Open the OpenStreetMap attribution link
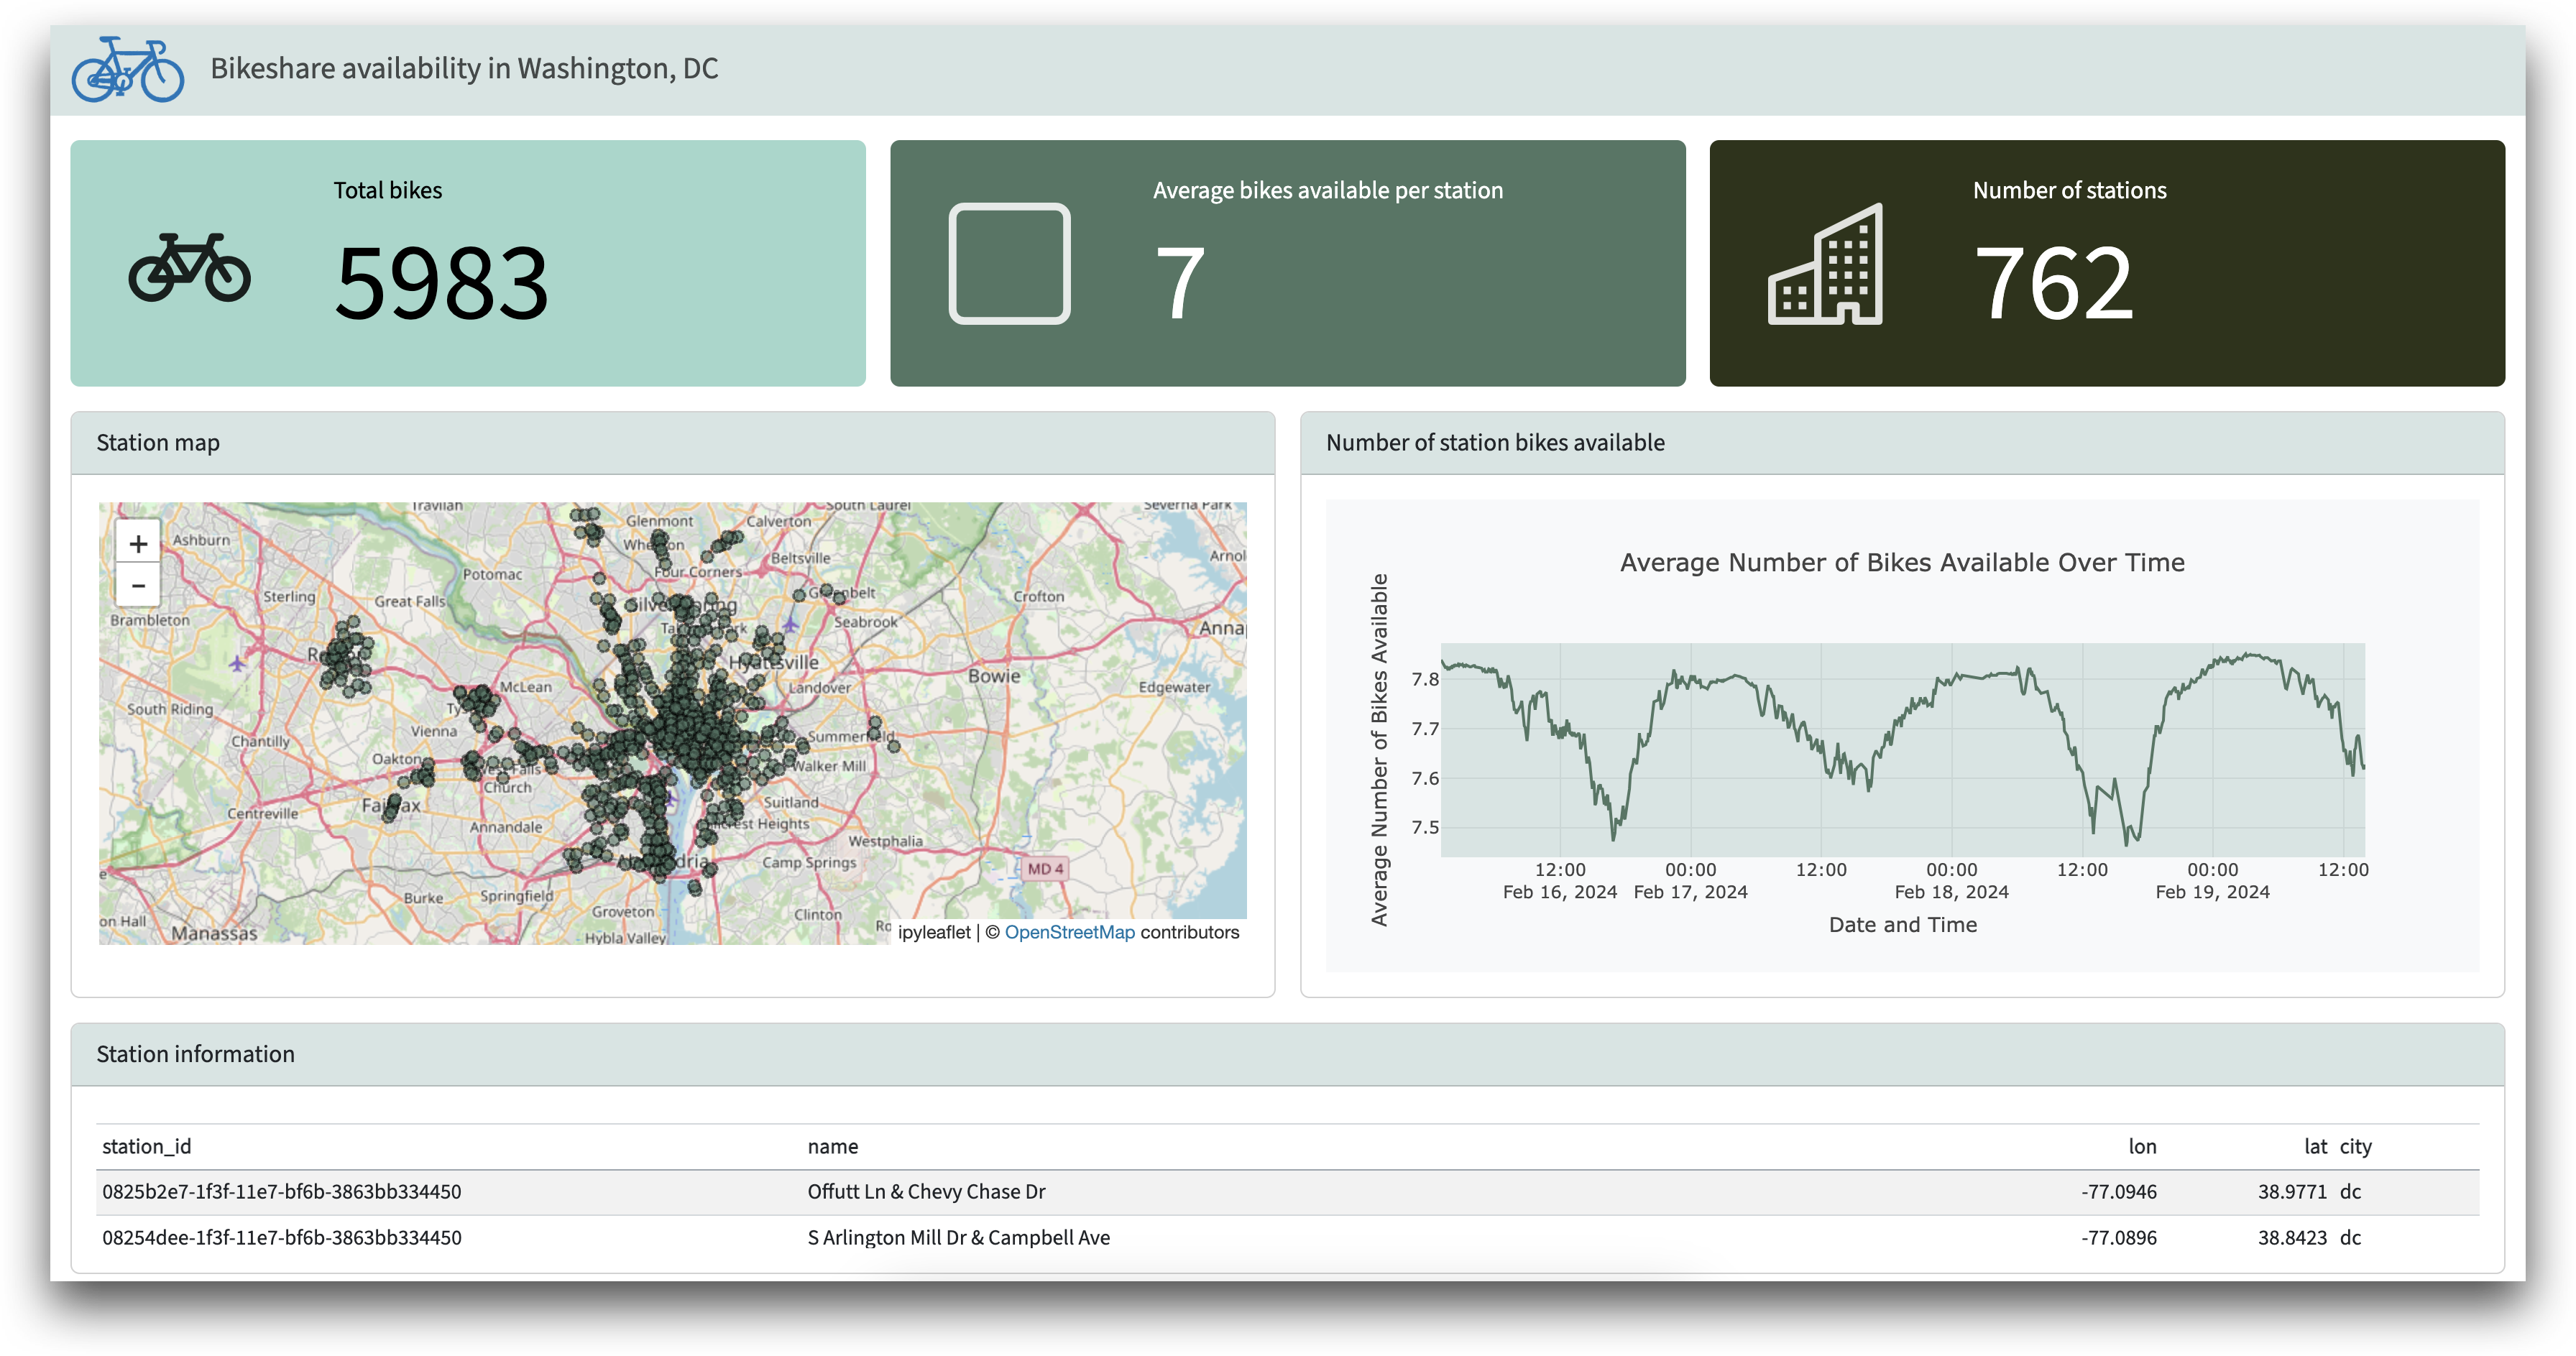 coord(1069,932)
